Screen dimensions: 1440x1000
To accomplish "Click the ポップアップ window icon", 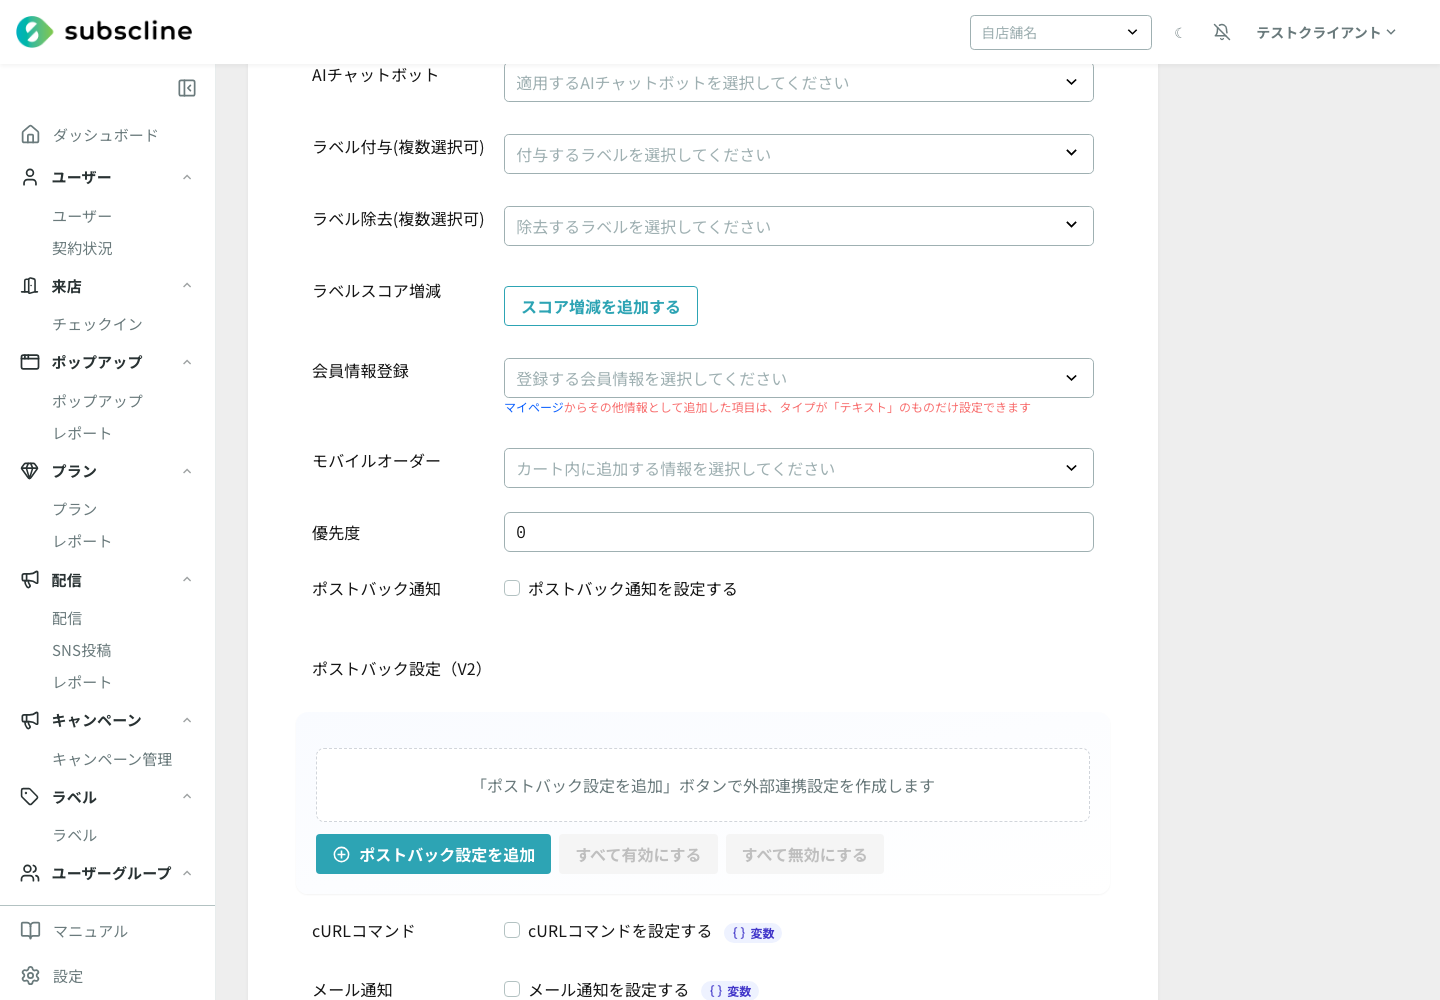I will pyautogui.click(x=31, y=362).
